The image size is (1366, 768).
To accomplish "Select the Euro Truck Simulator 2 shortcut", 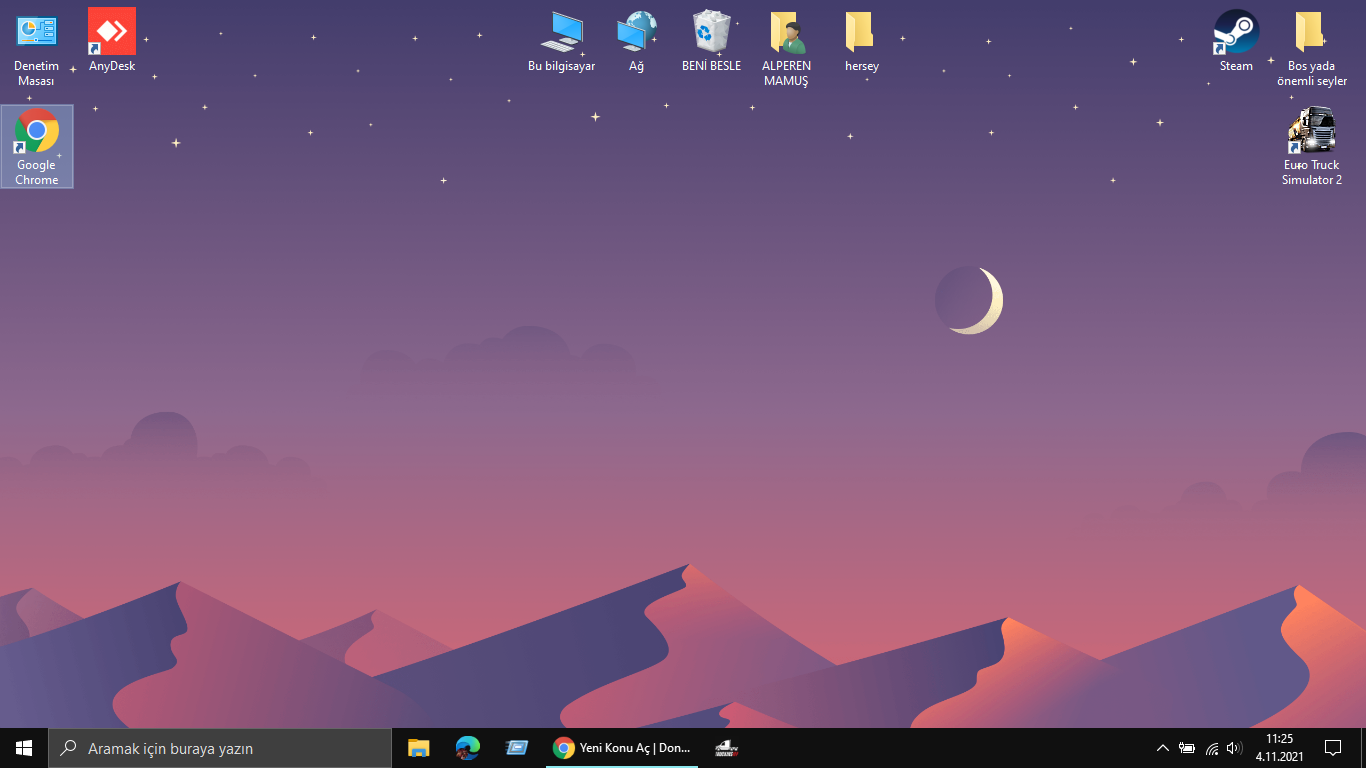I will [x=1311, y=146].
